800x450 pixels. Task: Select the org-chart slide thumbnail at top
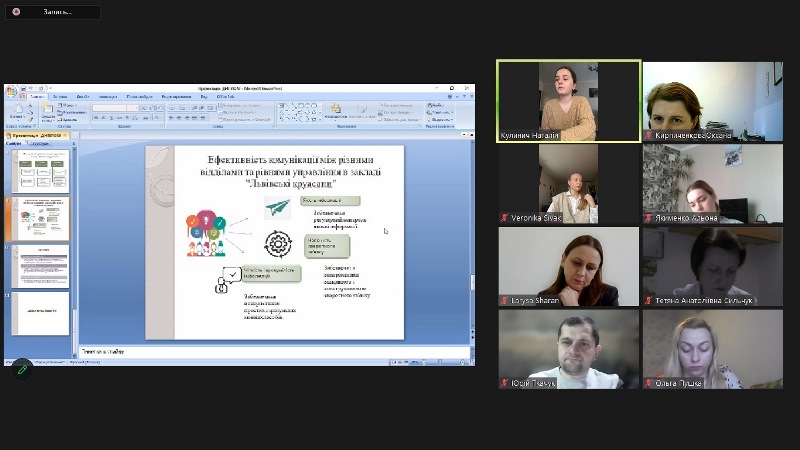click(40, 171)
